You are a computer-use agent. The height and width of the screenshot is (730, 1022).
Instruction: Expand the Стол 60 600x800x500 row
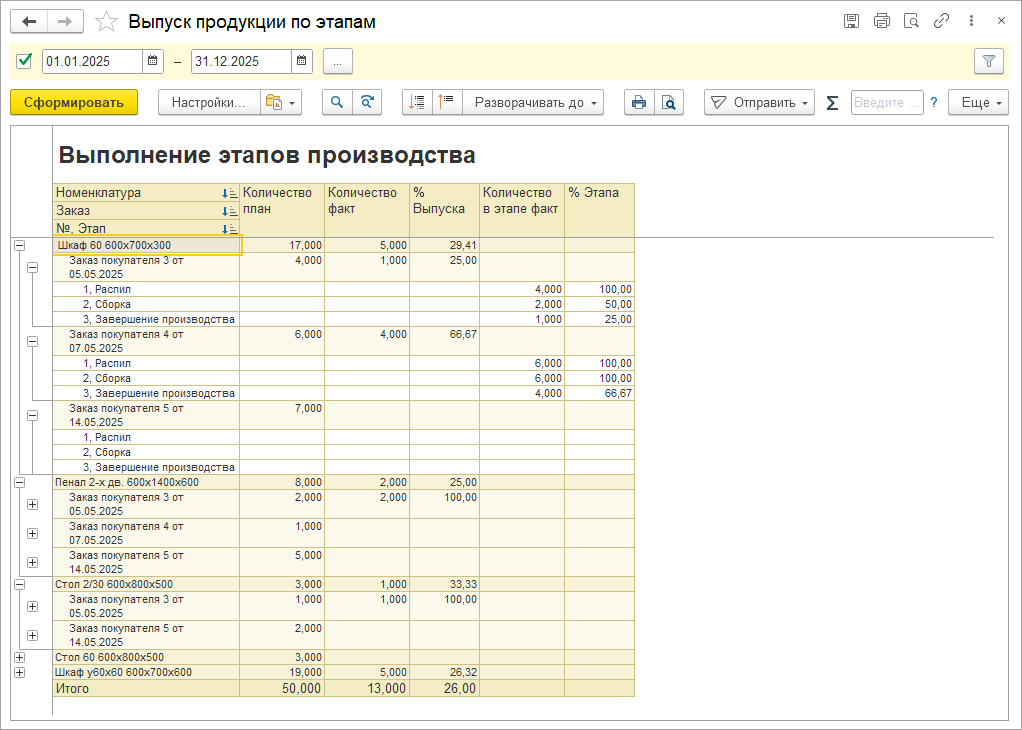point(20,658)
